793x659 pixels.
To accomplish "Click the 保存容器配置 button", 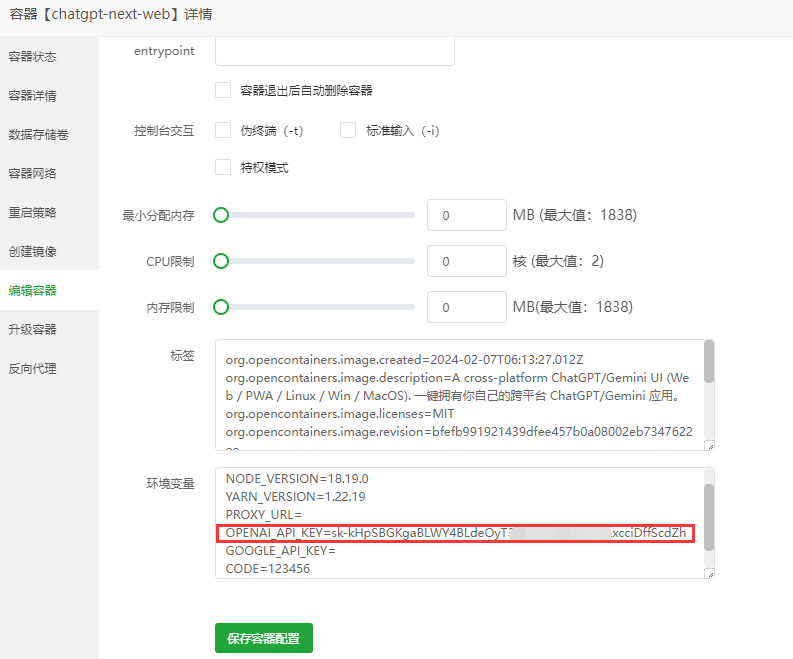I will tap(263, 638).
